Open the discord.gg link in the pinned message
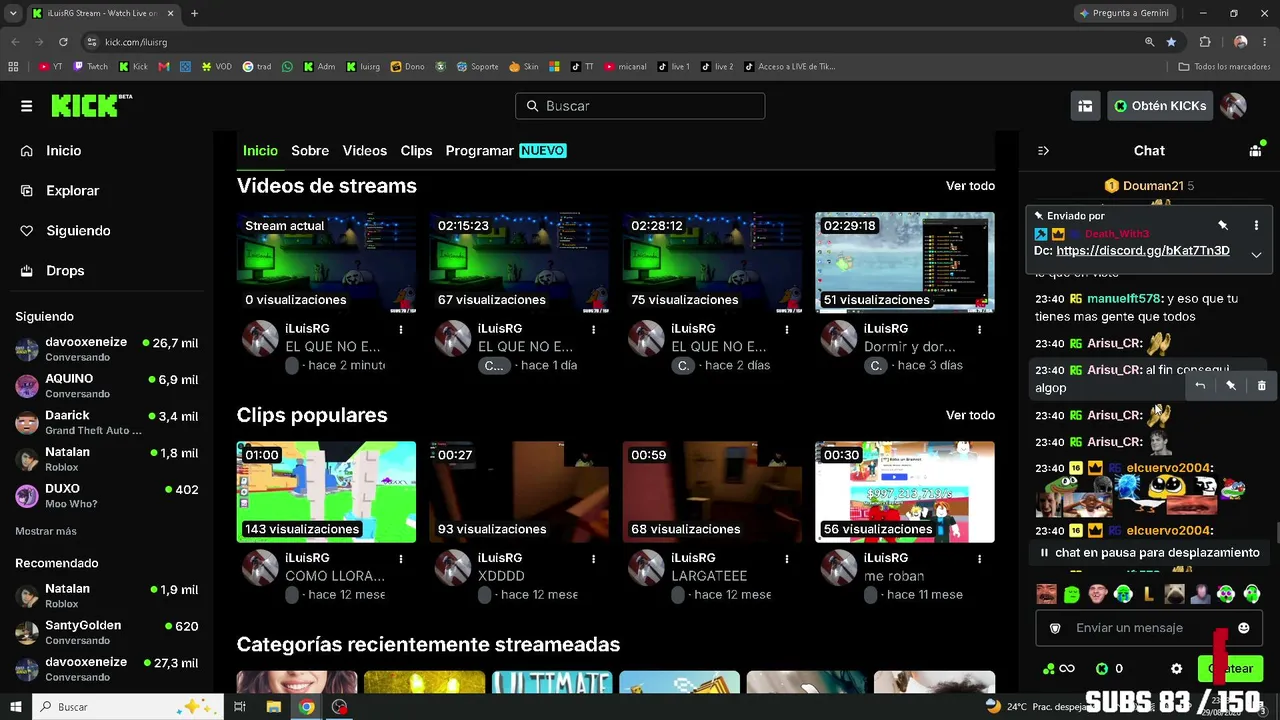Viewport: 1280px width, 720px height. pyautogui.click(x=1143, y=251)
